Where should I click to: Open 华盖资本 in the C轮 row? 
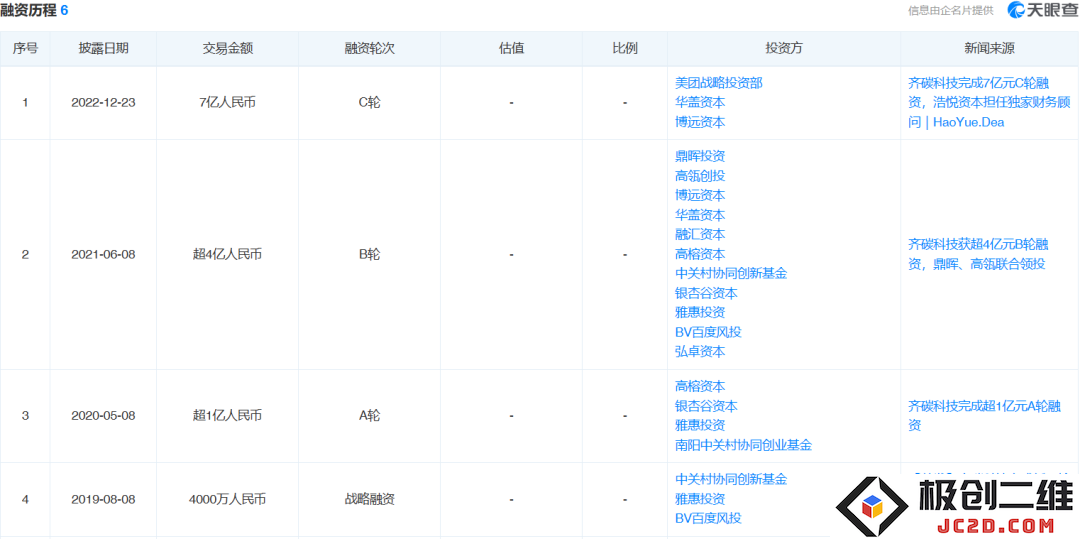point(700,103)
